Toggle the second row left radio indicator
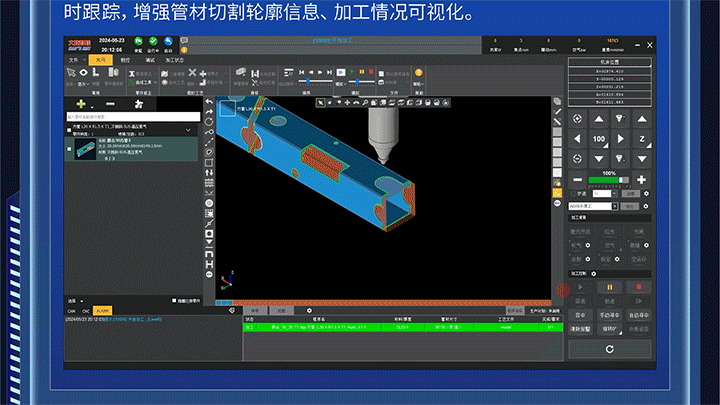 click(x=587, y=259)
